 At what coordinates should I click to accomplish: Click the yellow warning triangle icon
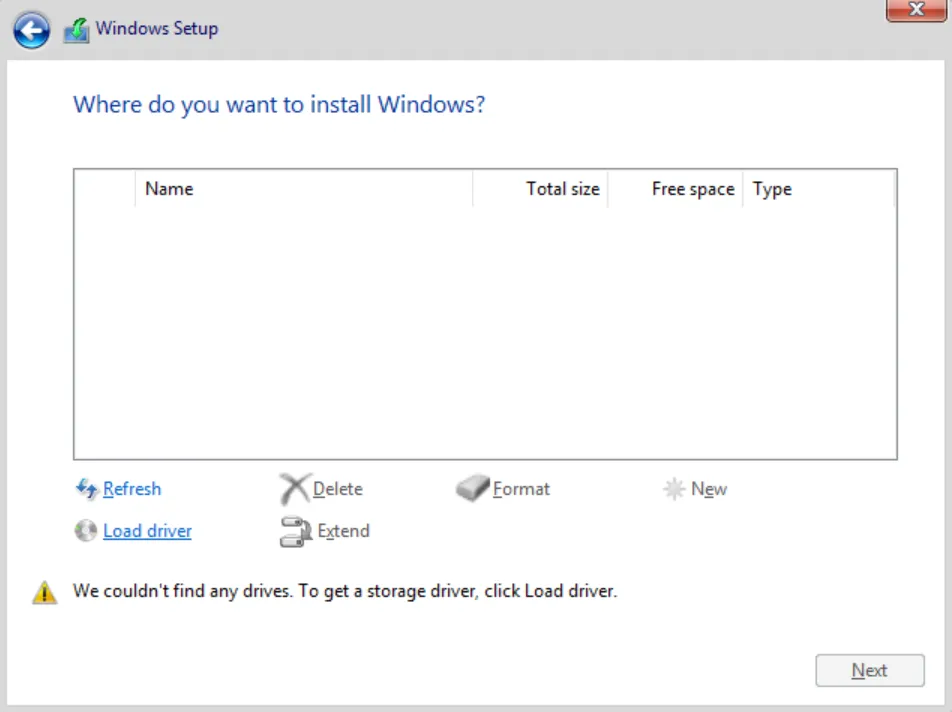44,591
